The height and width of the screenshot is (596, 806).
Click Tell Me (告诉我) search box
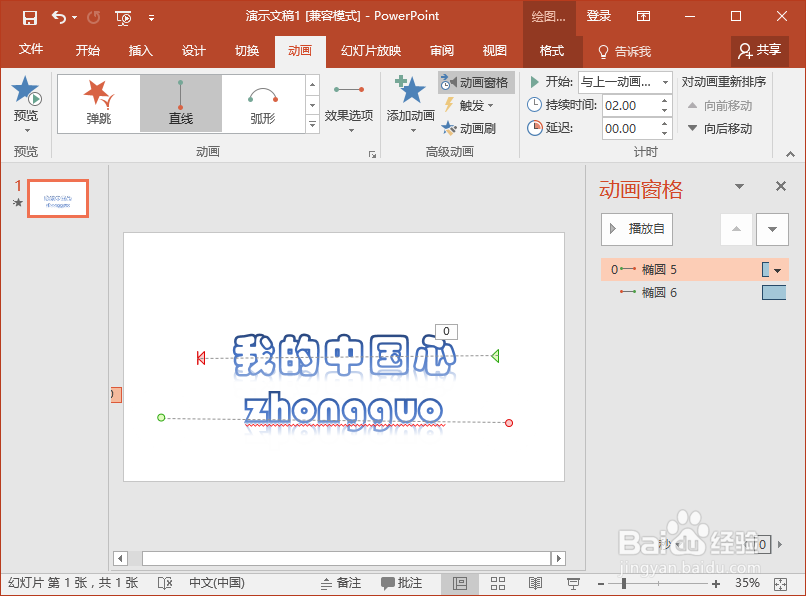(x=625, y=51)
